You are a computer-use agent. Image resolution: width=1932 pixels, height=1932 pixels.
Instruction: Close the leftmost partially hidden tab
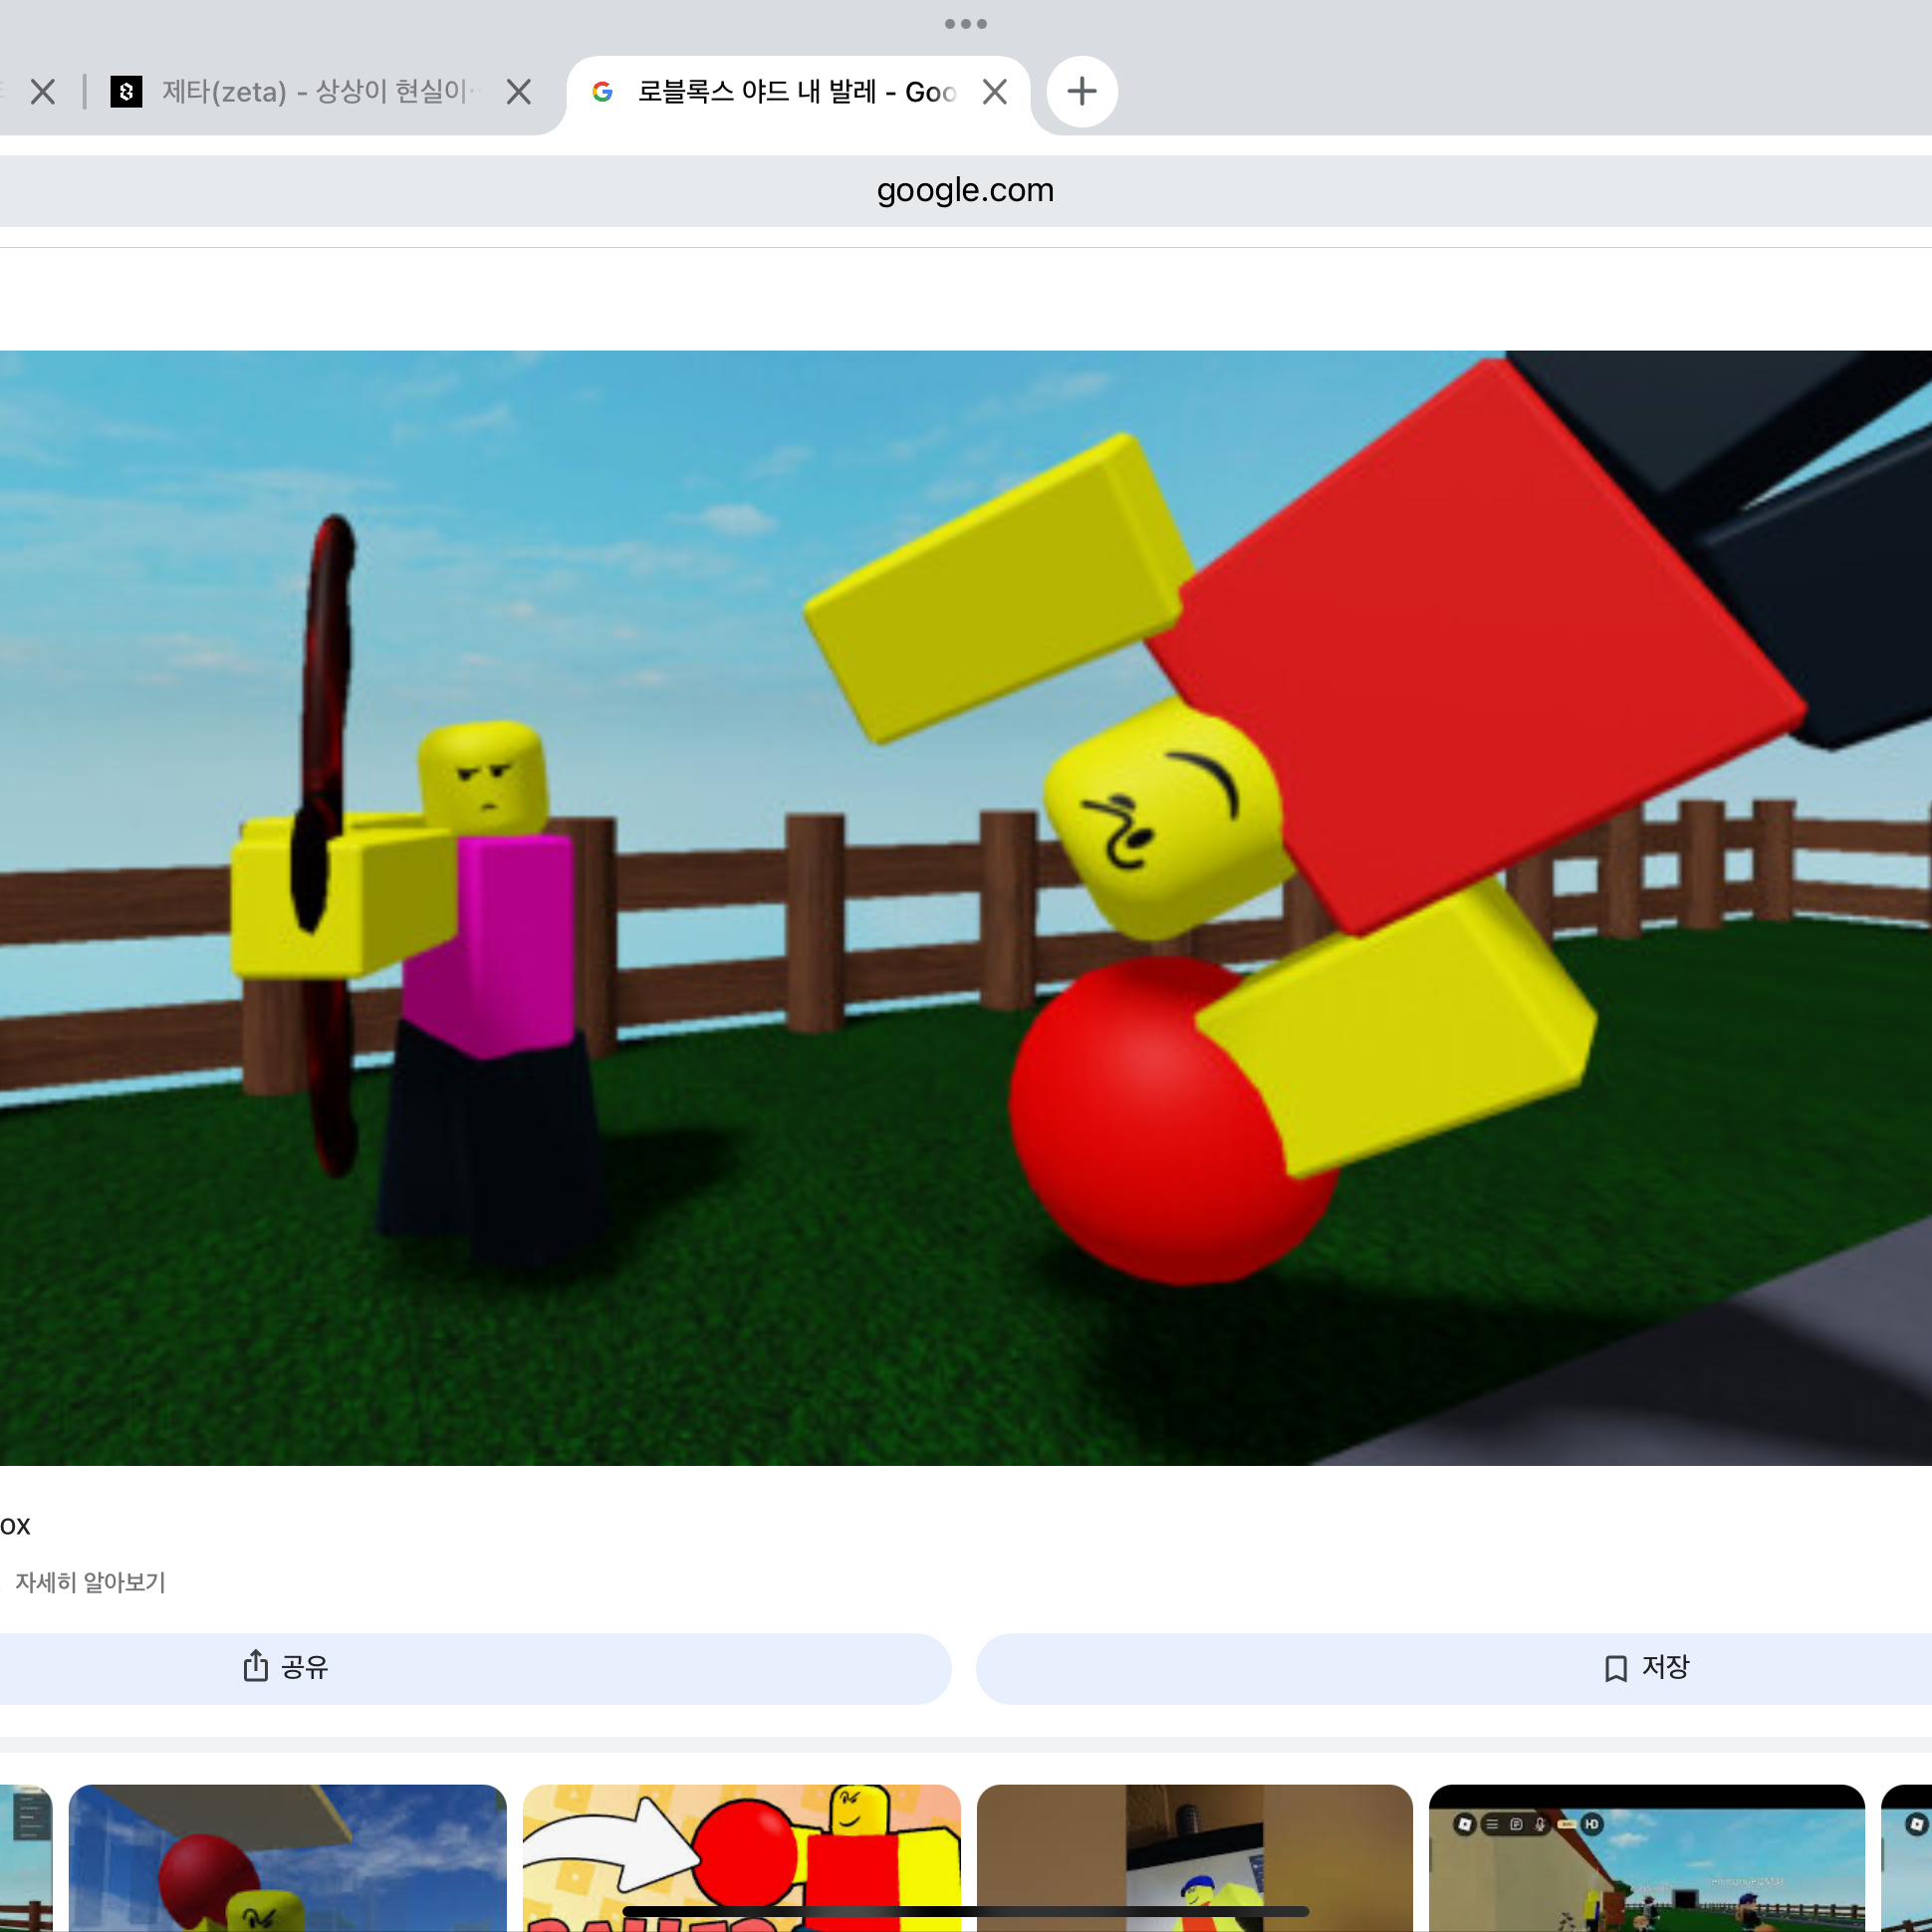click(x=42, y=92)
